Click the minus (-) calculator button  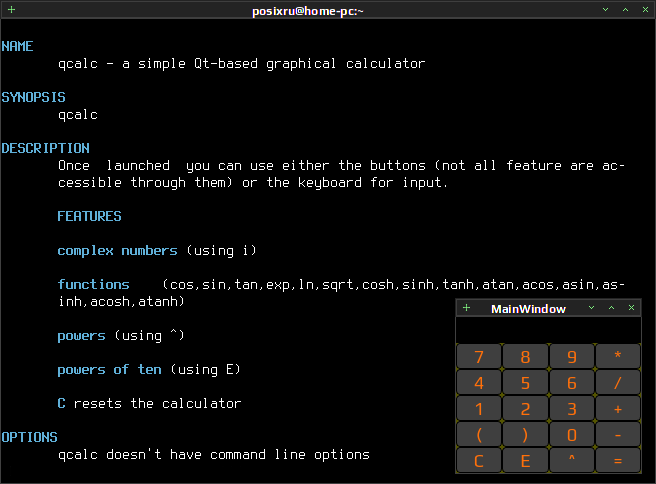[618, 435]
